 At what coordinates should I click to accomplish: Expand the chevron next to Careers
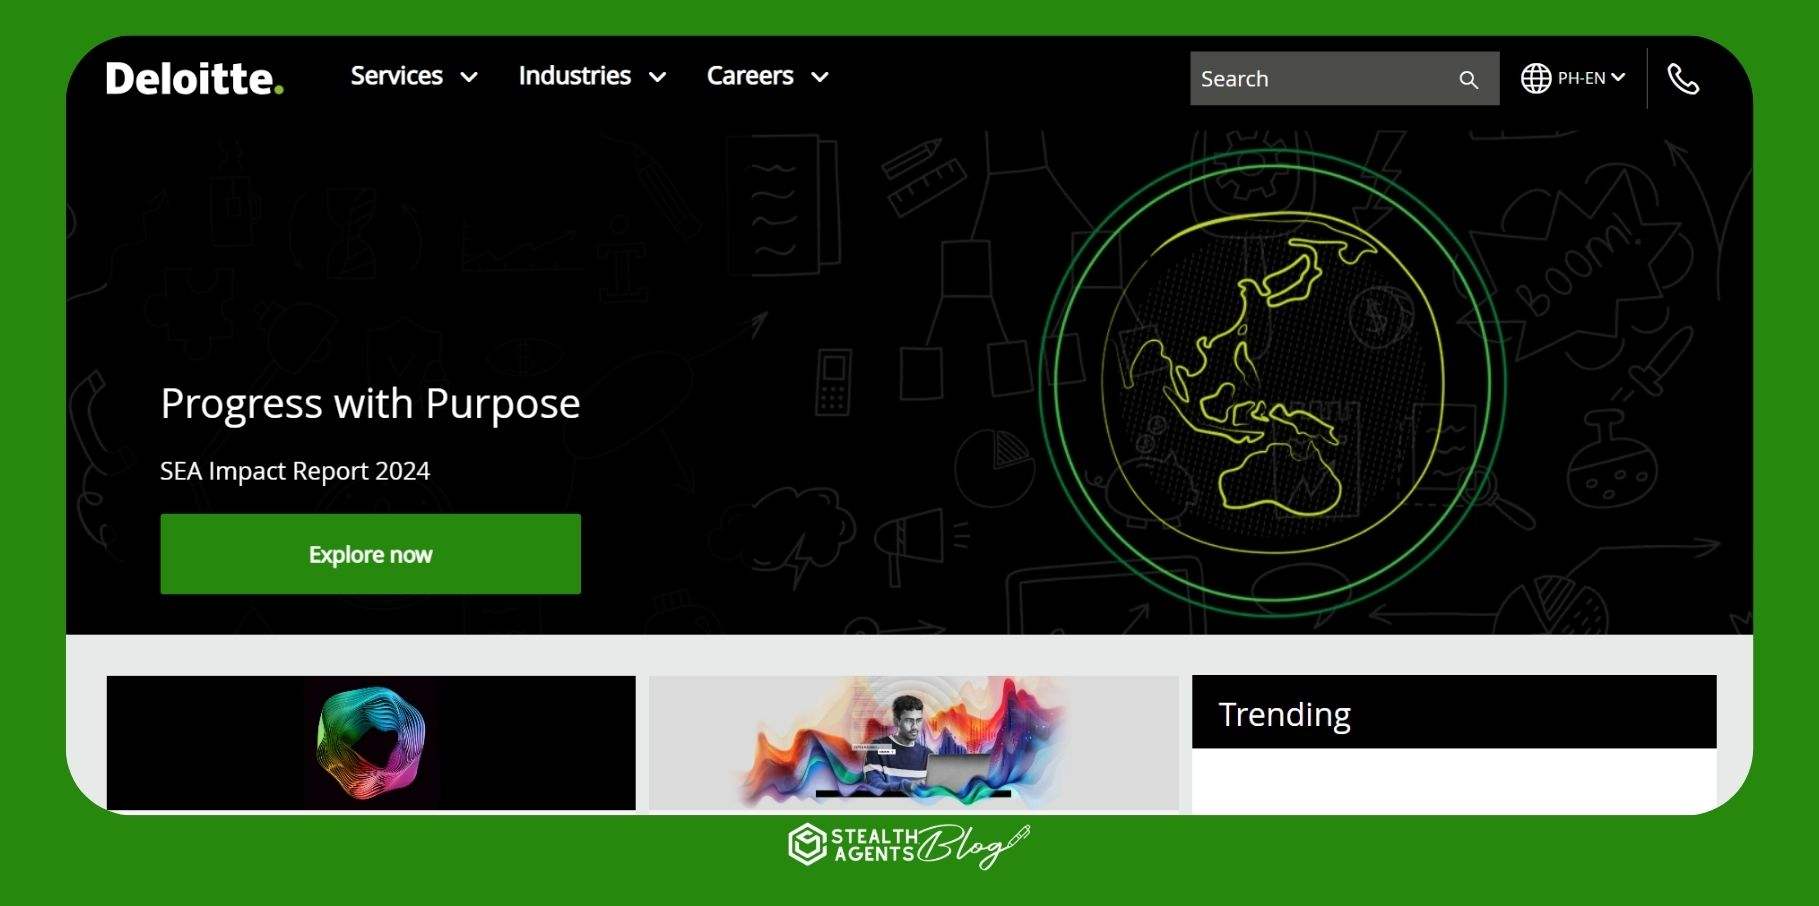click(820, 77)
